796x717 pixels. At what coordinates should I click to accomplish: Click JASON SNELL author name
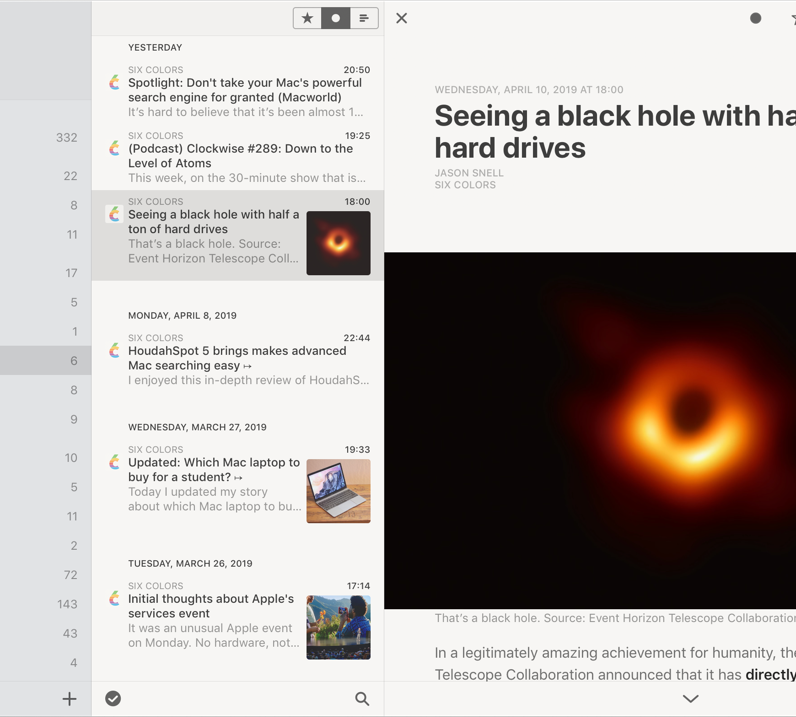tap(469, 173)
